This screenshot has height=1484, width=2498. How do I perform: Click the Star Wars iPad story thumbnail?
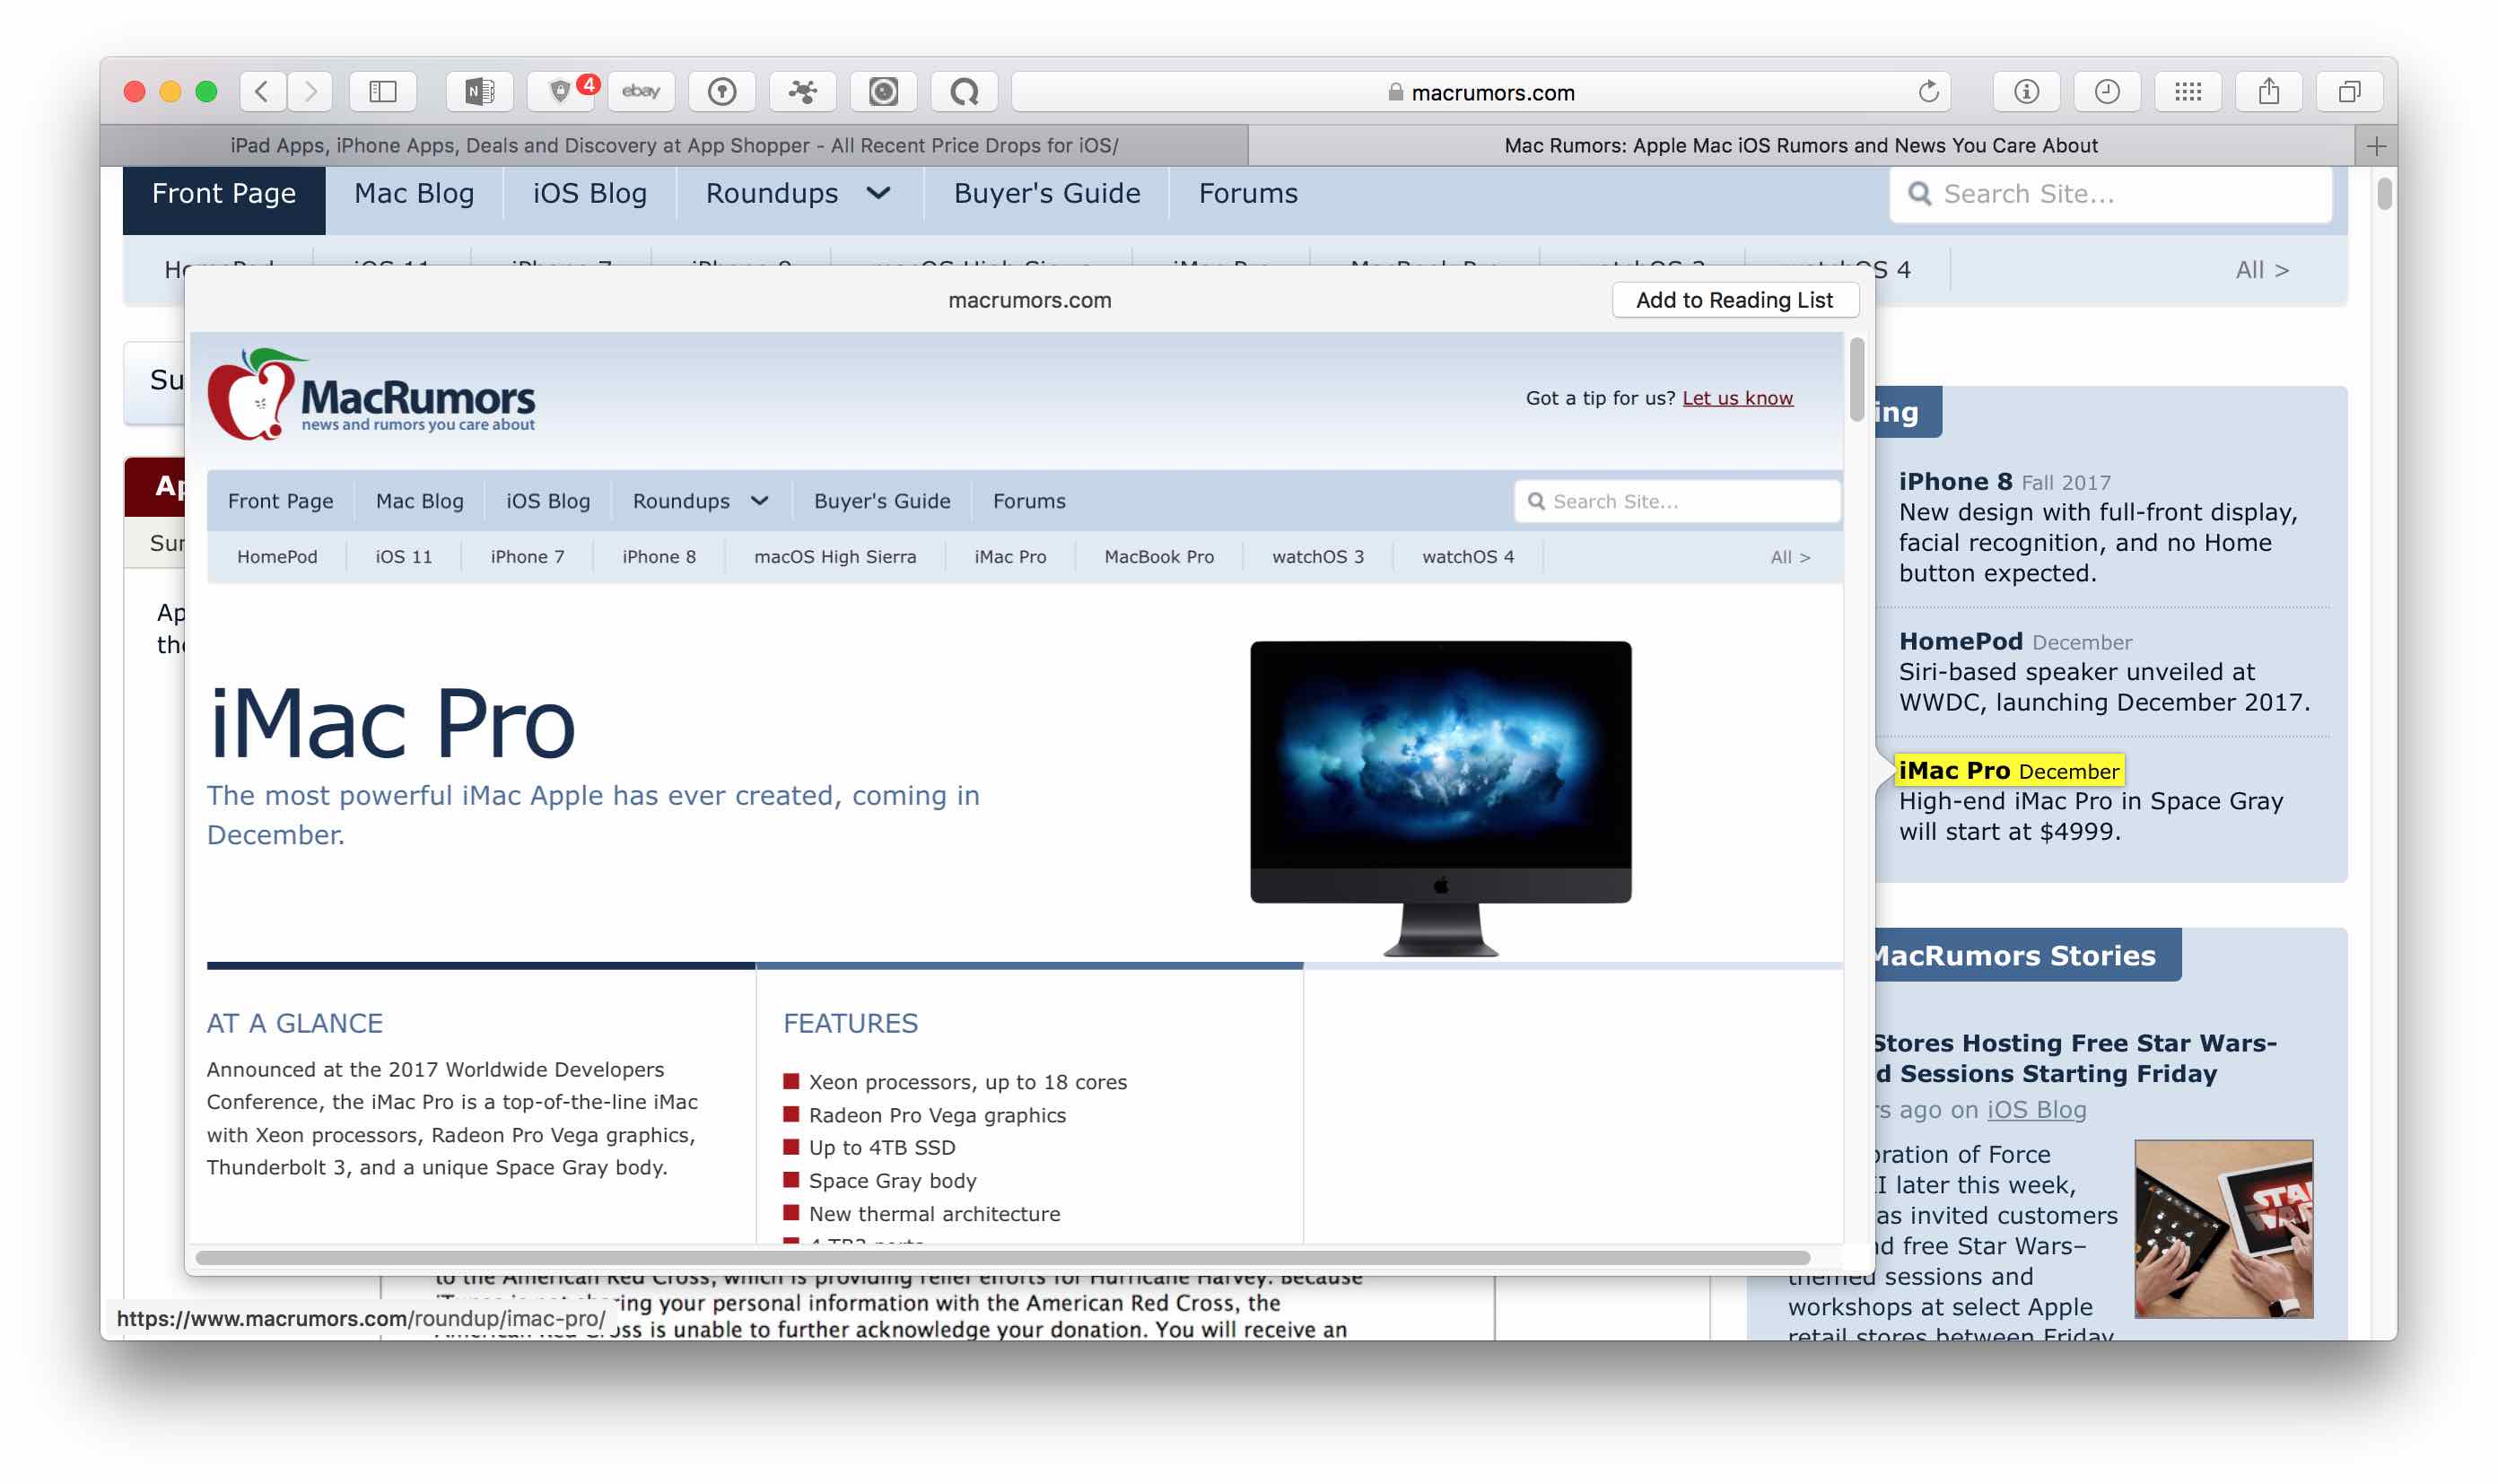click(x=2223, y=1228)
